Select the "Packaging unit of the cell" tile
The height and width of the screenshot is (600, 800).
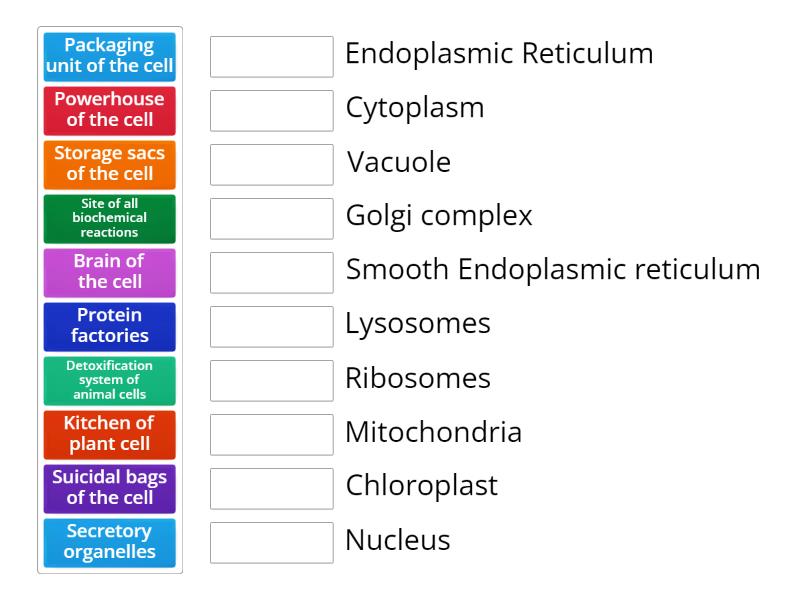tap(109, 57)
